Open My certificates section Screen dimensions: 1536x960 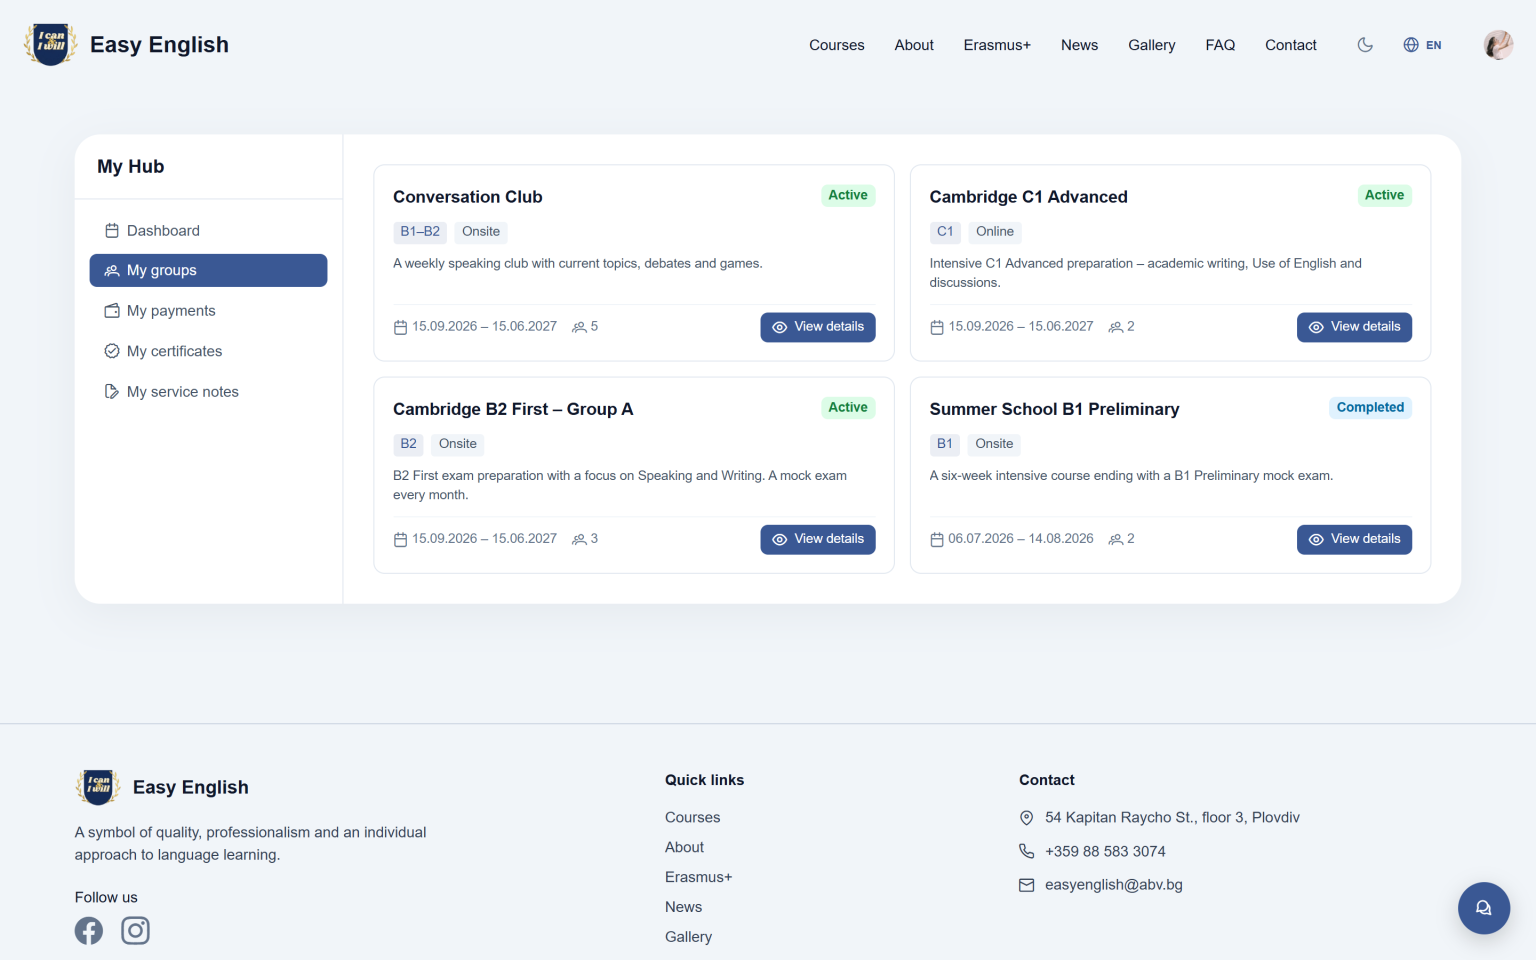(208, 351)
